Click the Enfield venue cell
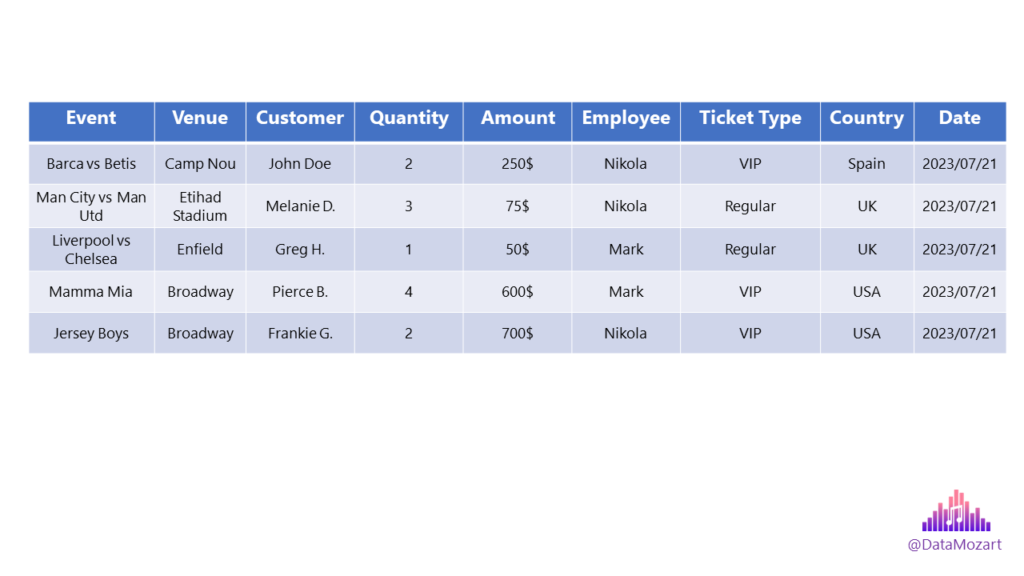This screenshot has height=576, width=1024. (200, 249)
